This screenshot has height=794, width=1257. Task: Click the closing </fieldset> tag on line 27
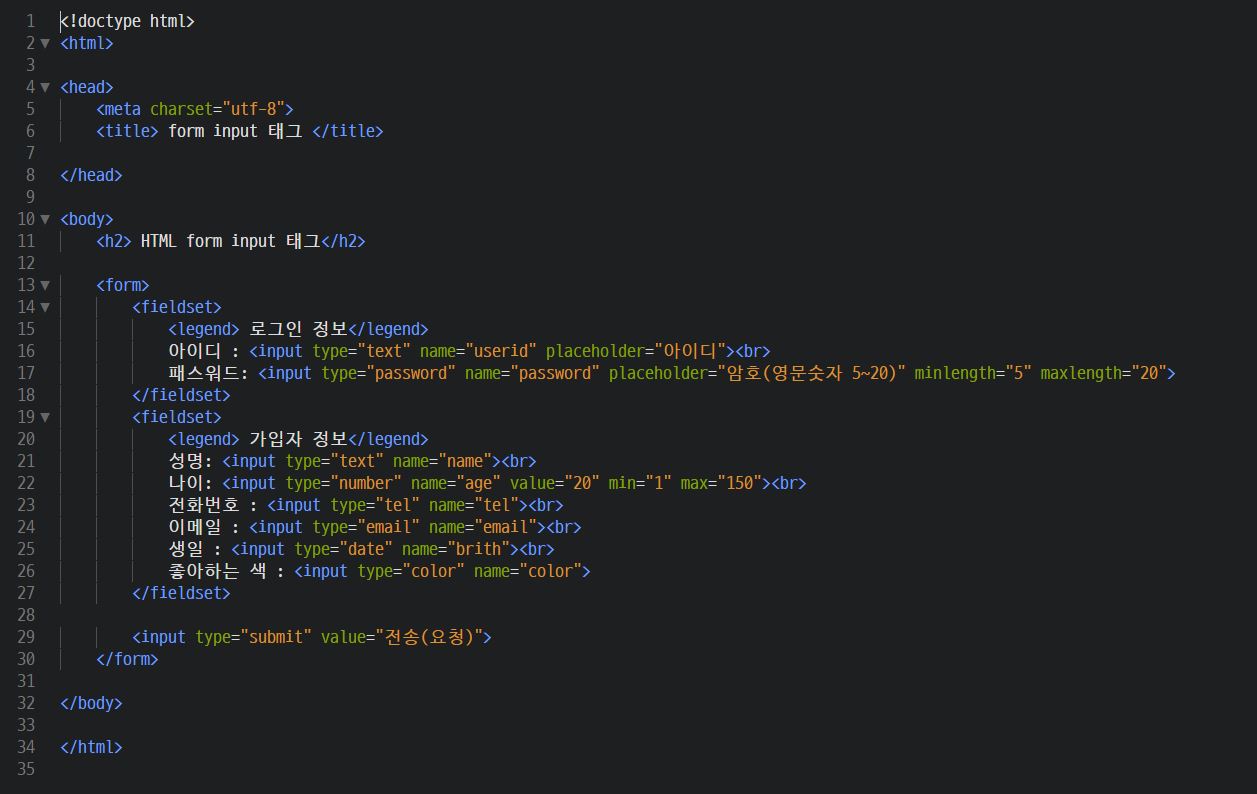[181, 593]
